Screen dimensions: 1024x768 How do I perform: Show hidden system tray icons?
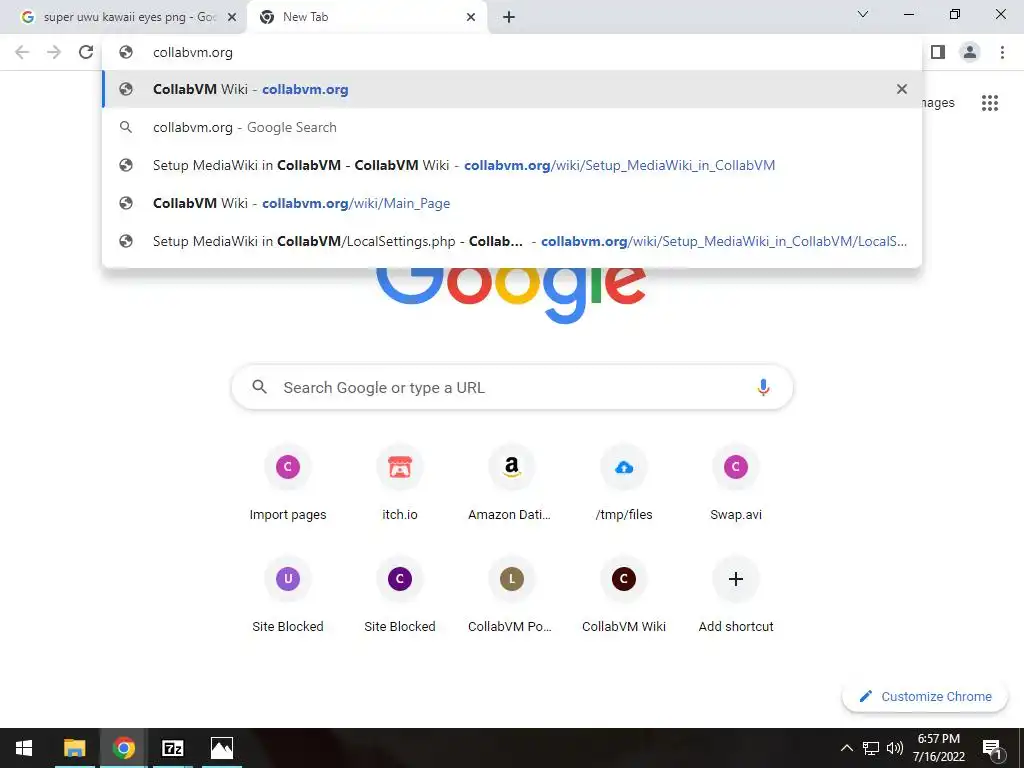point(846,748)
